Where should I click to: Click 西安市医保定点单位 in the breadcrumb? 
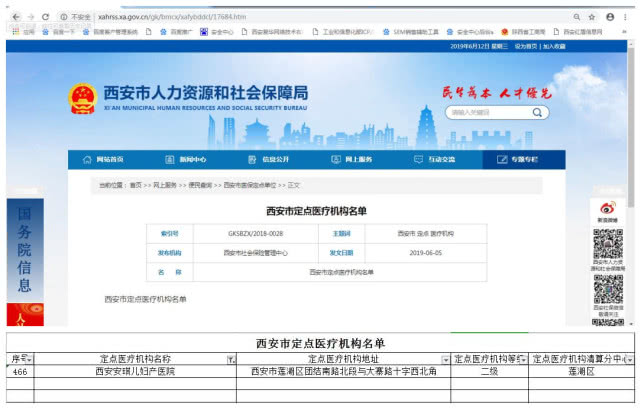(250, 185)
